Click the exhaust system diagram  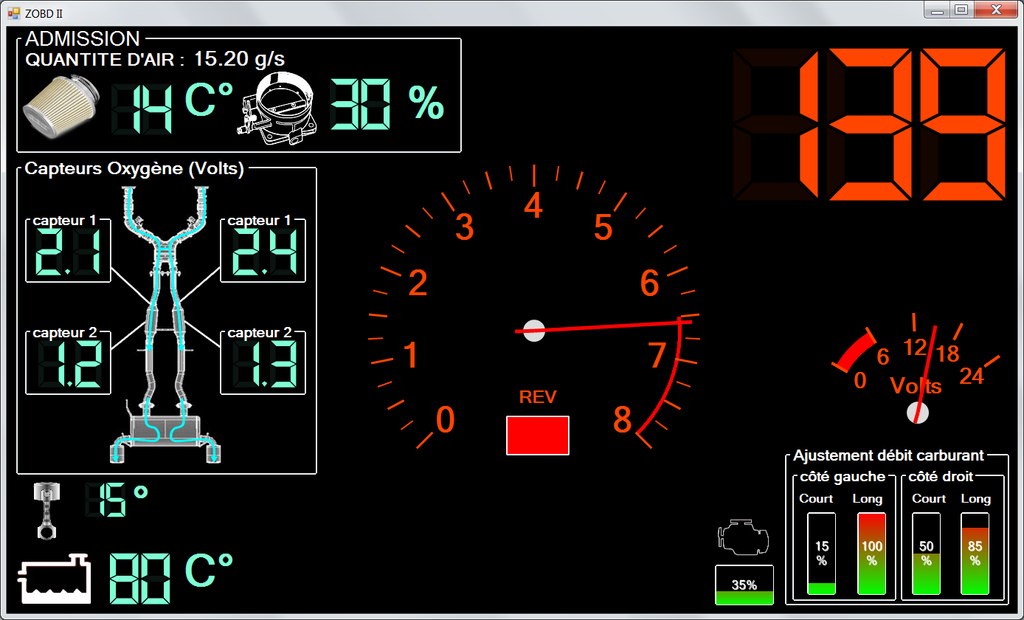coord(165,330)
